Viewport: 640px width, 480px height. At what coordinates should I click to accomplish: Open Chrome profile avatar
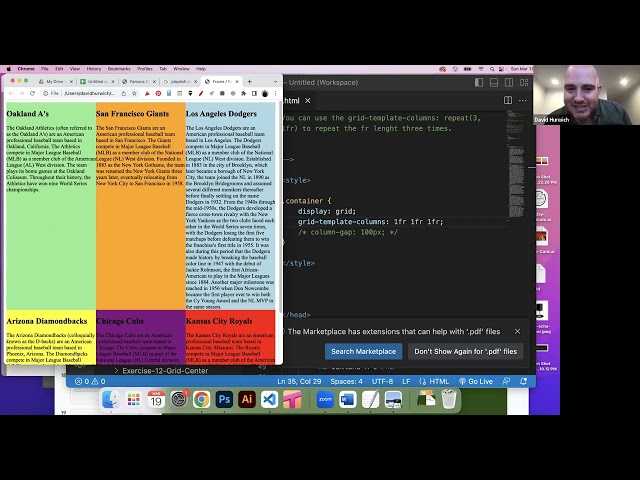(x=265, y=93)
